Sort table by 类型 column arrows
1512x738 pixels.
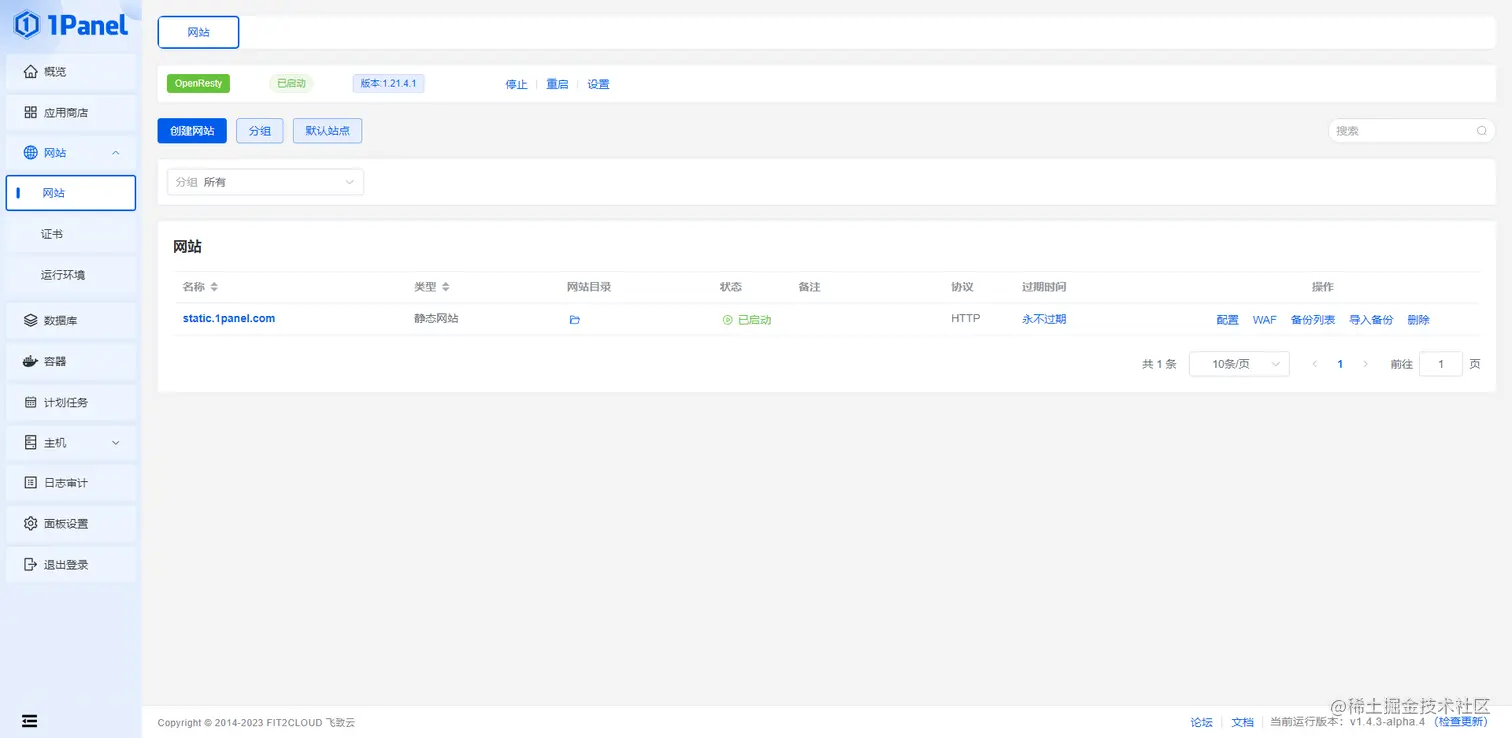[x=446, y=287]
